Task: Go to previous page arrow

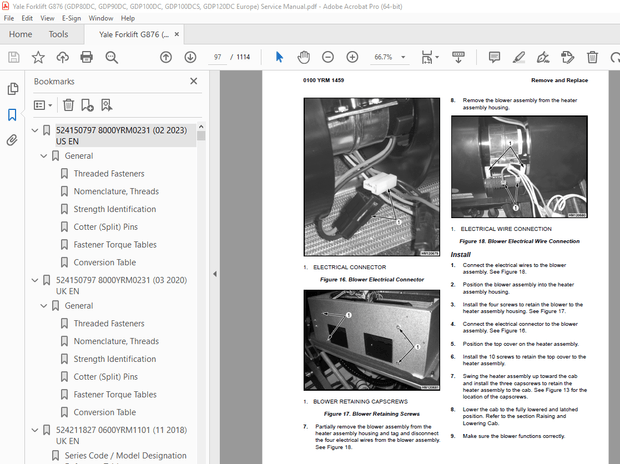Action: 166,57
